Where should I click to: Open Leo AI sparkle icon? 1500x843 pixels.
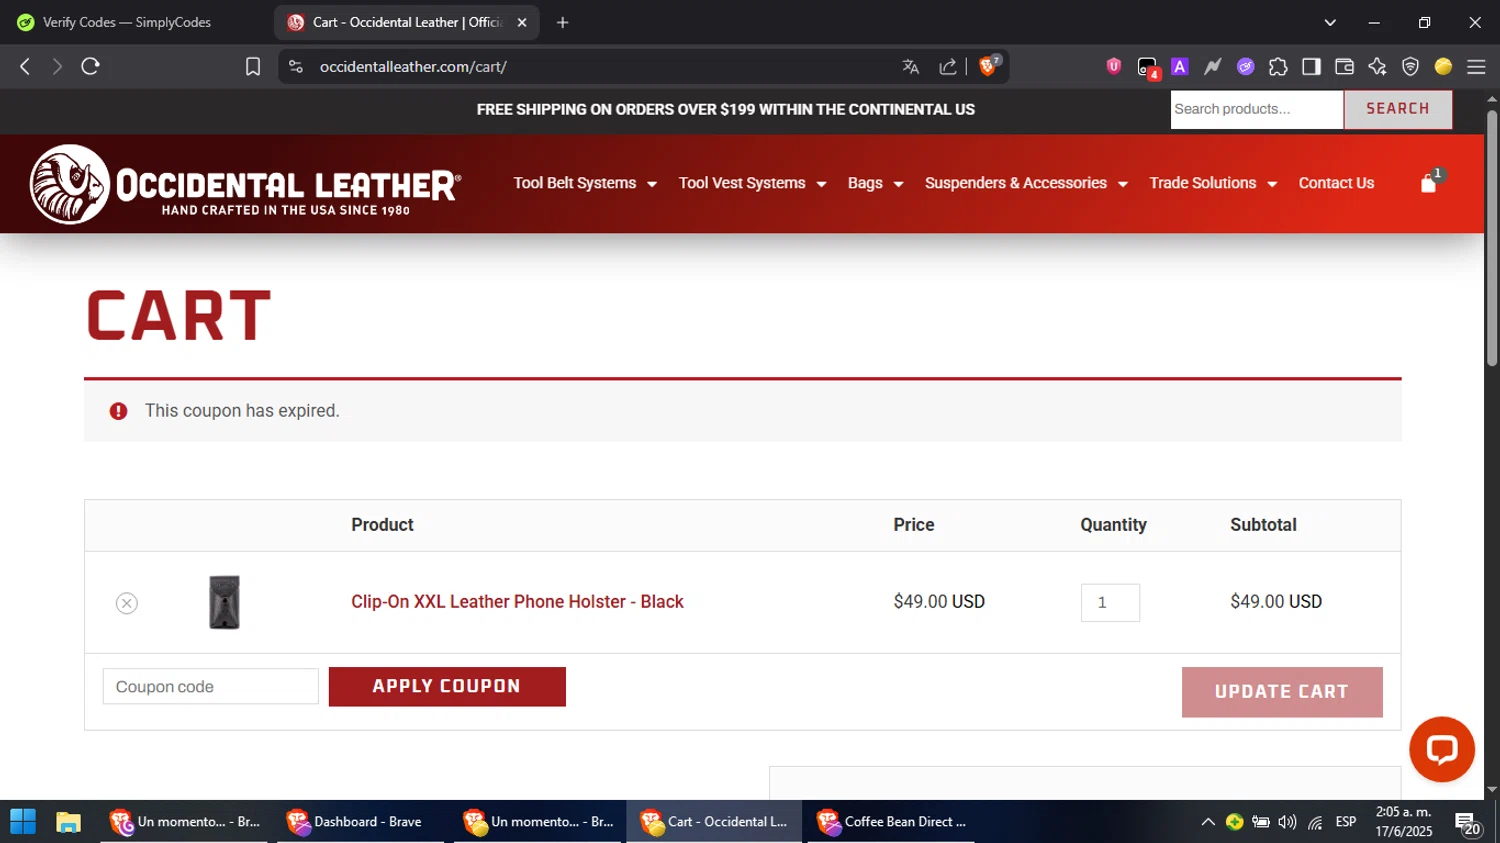click(x=1377, y=66)
